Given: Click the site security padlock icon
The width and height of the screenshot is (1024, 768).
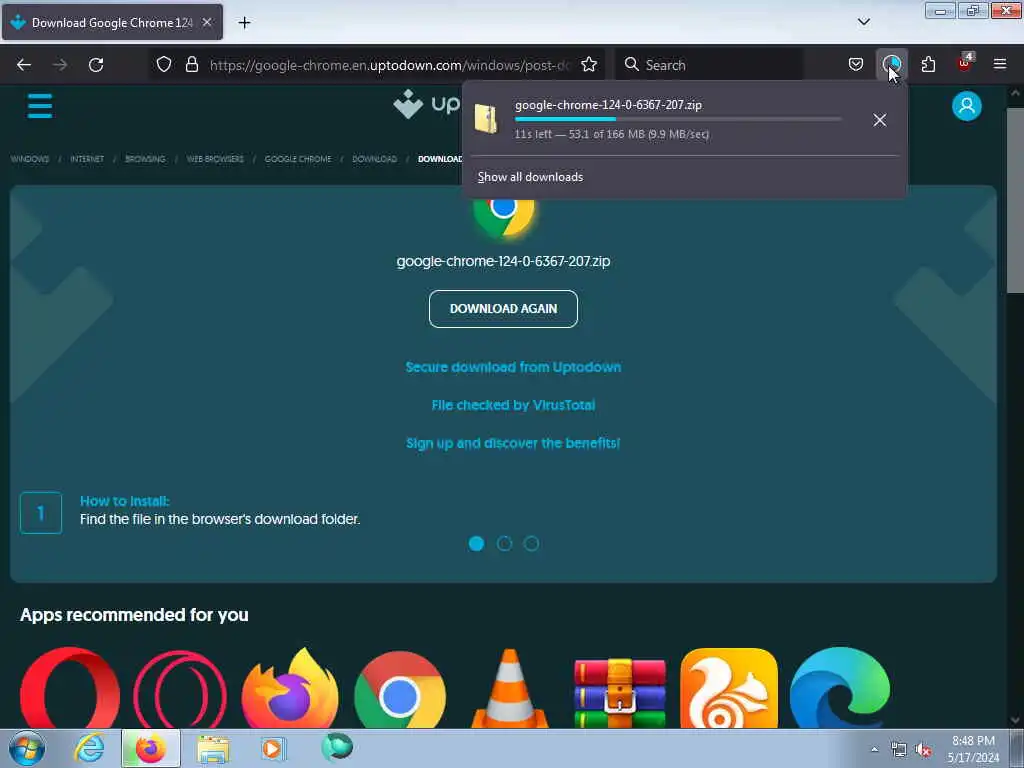Looking at the screenshot, I should pyautogui.click(x=191, y=64).
